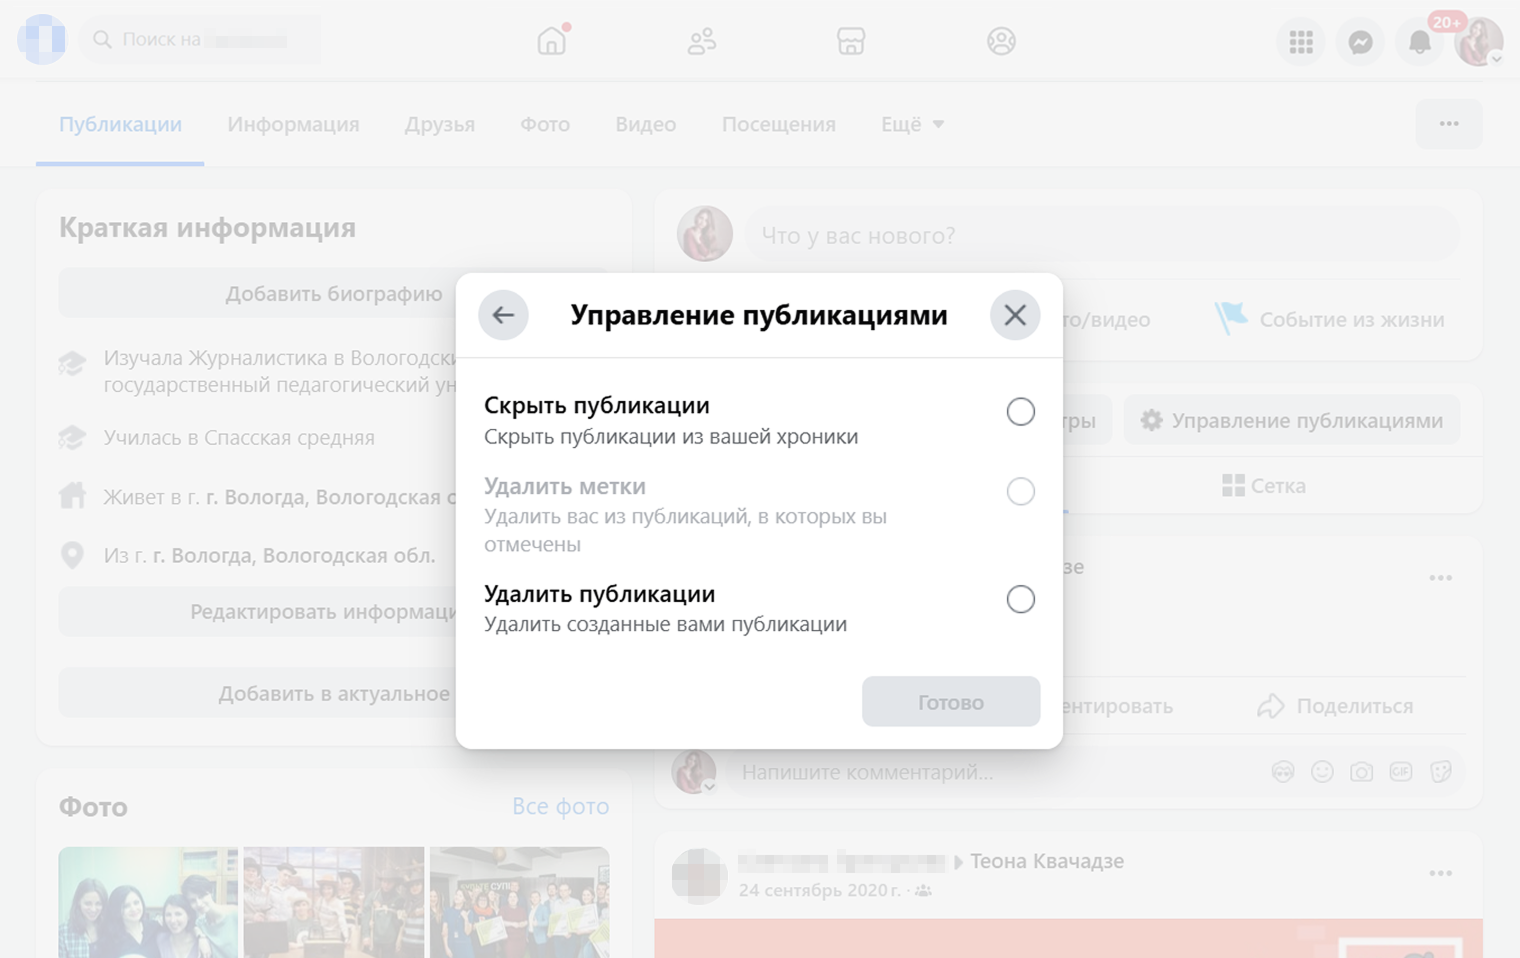Click the site logo

click(42, 40)
